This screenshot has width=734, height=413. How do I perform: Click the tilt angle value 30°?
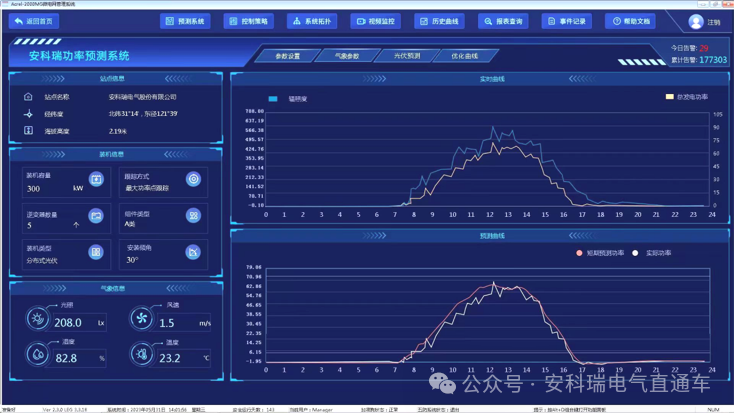tap(132, 259)
